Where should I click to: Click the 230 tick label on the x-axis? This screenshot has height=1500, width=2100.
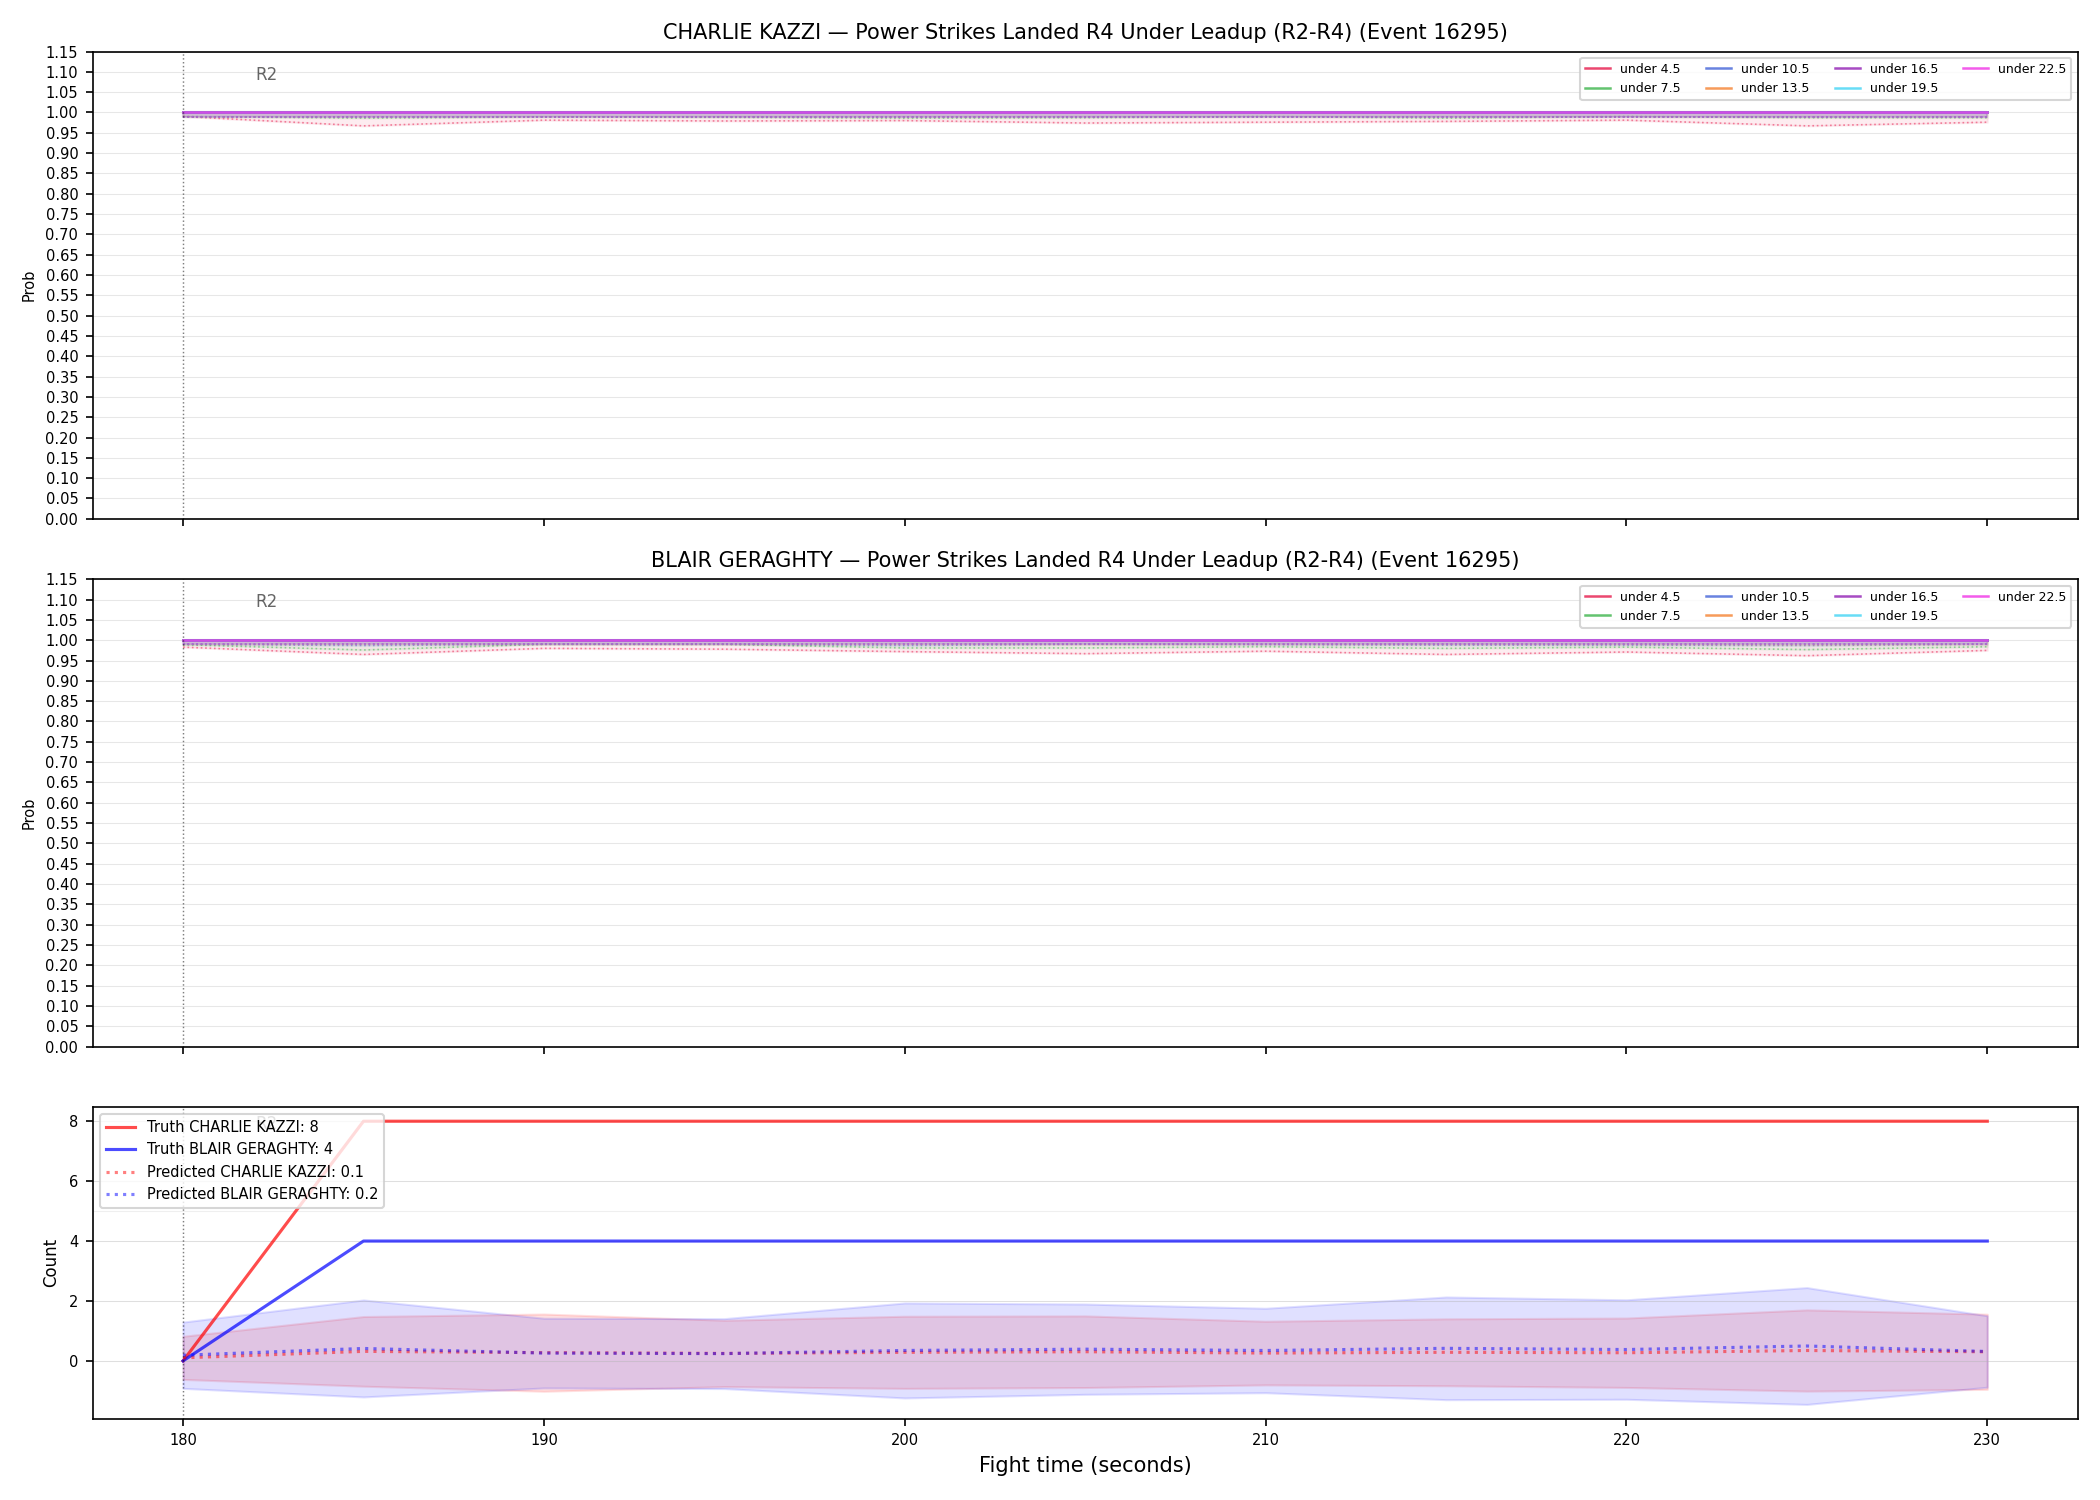pos(1986,1440)
